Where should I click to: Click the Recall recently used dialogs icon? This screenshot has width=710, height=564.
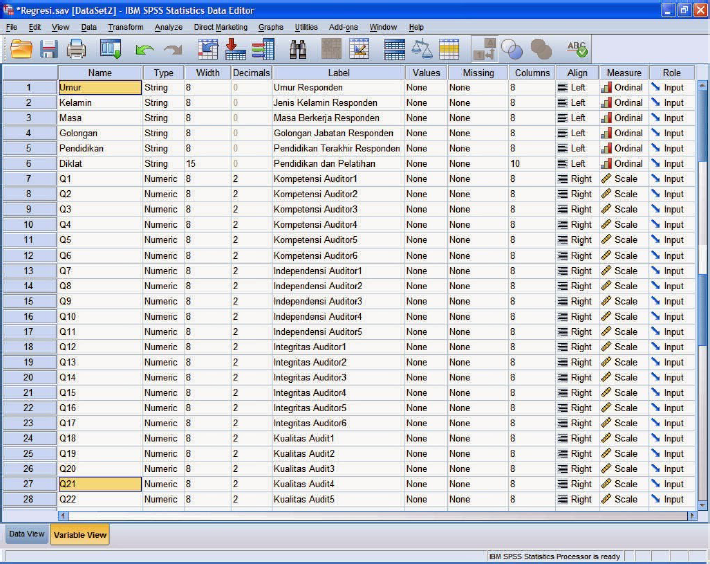point(110,49)
